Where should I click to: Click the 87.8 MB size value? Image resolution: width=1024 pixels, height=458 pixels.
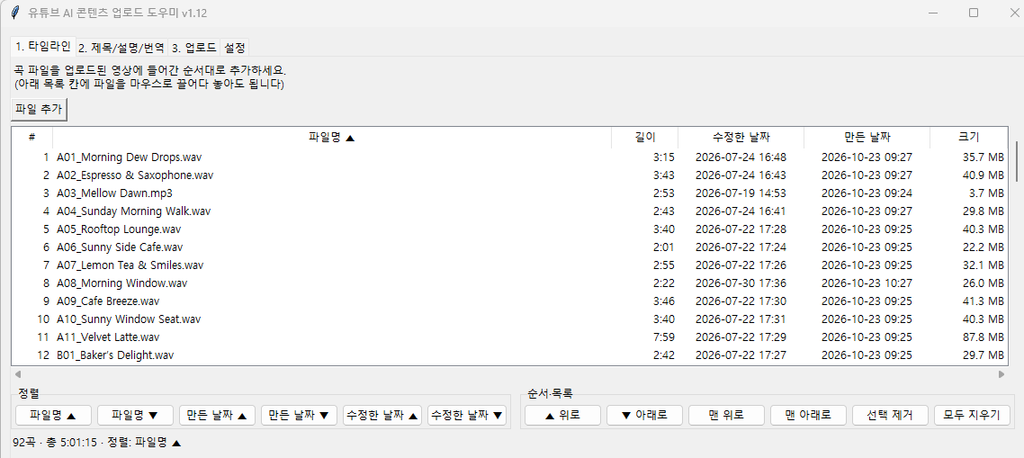[x=984, y=337]
